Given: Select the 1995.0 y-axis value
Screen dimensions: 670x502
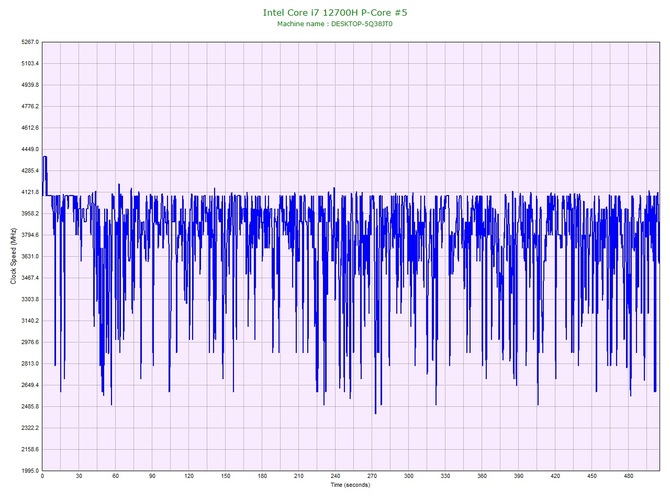Looking at the screenshot, I should pyautogui.click(x=30, y=470).
